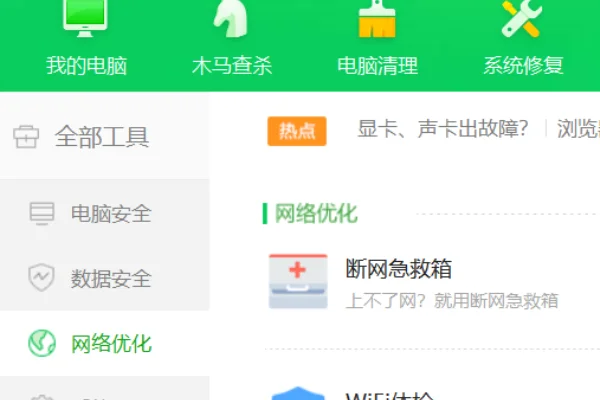
Task: Launch the 断网急救箱 first-aid kit icon
Action: 298,281
